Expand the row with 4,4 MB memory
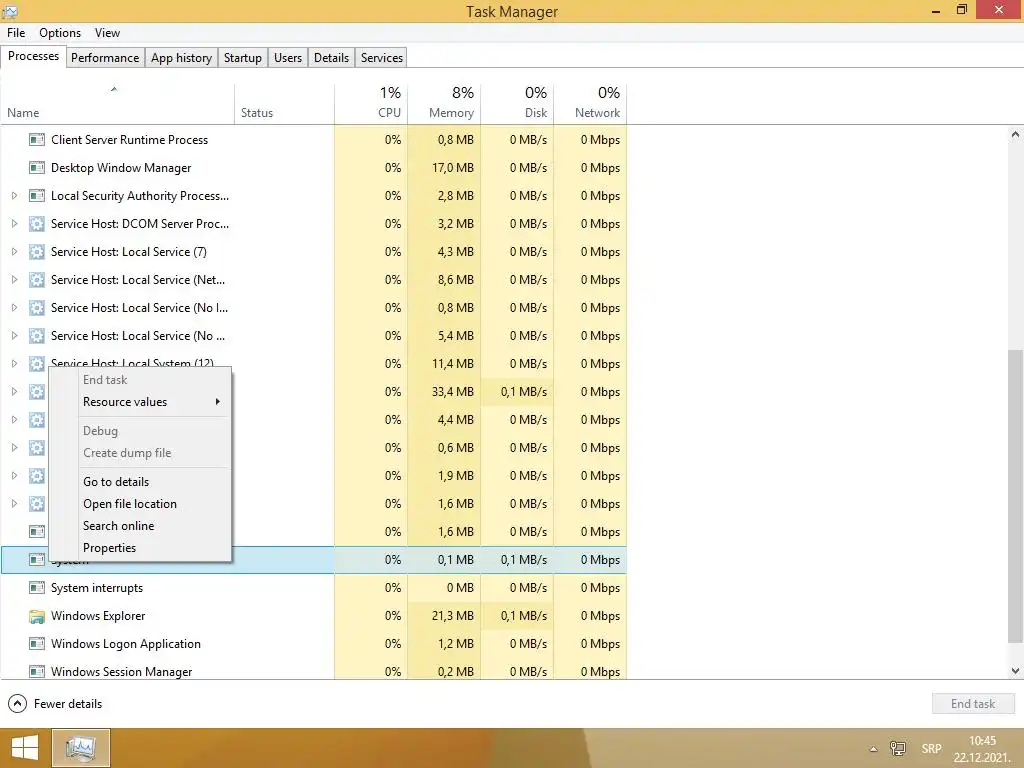Viewport: 1024px width, 768px height. [14, 420]
